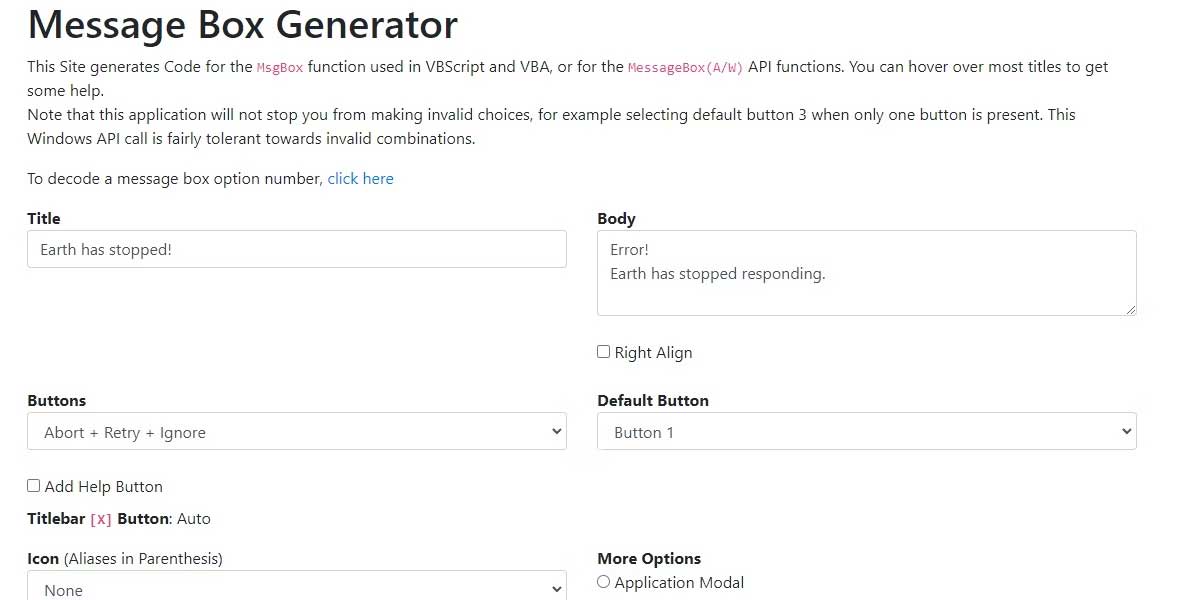Viewport: 1200px width, 600px height.
Task: Click the 'More Options' heading
Action: pyautogui.click(x=649, y=558)
